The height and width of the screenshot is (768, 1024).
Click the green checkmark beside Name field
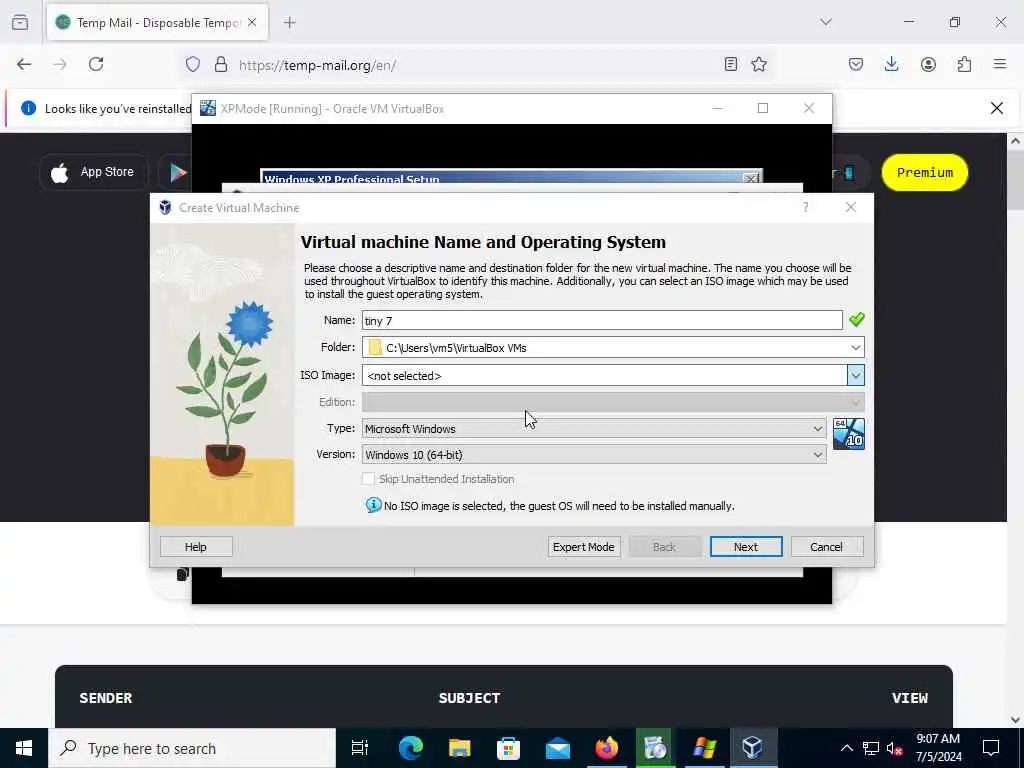[856, 319]
